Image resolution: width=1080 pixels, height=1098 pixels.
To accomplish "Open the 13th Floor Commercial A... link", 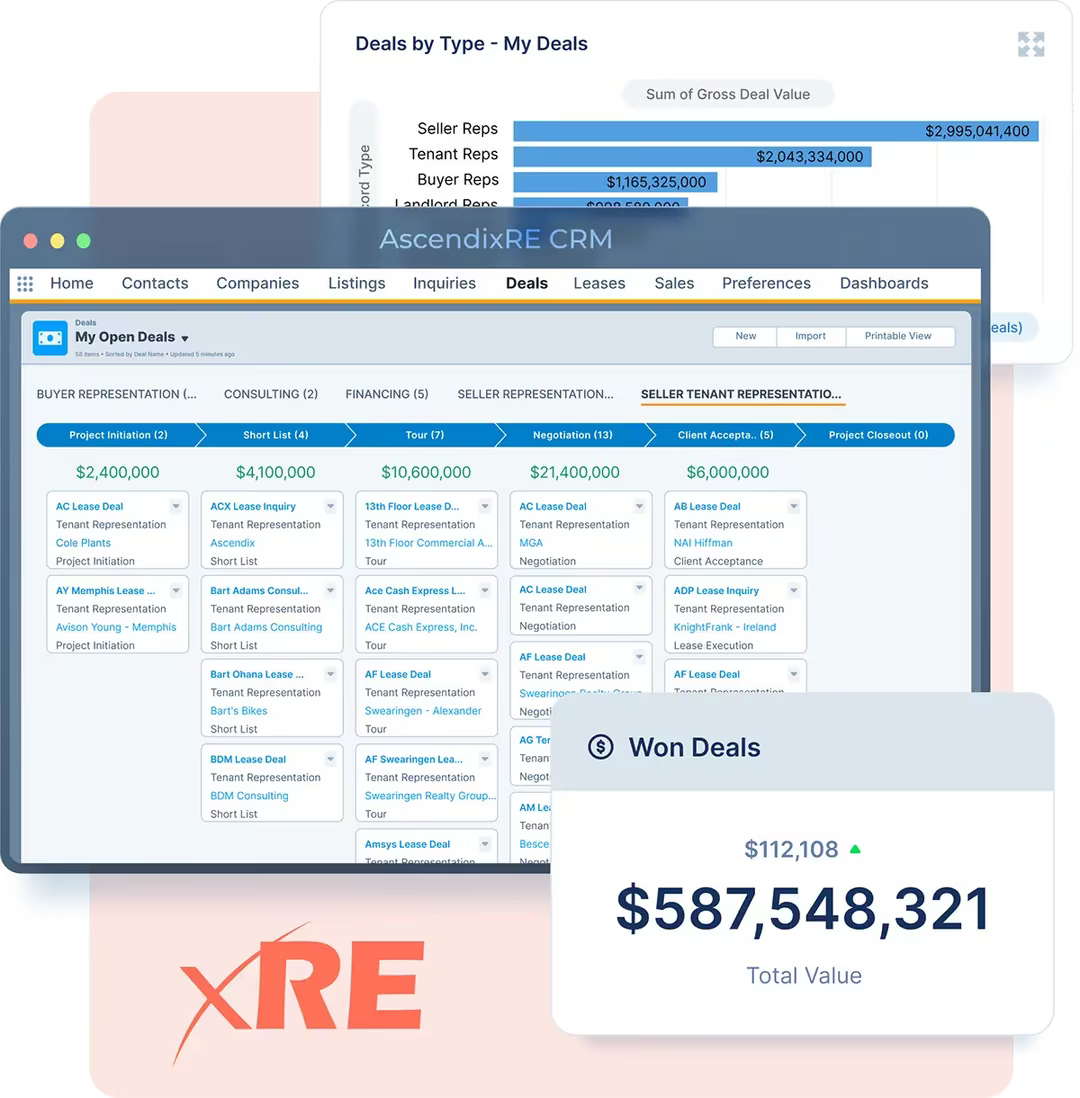I will coord(428,543).
